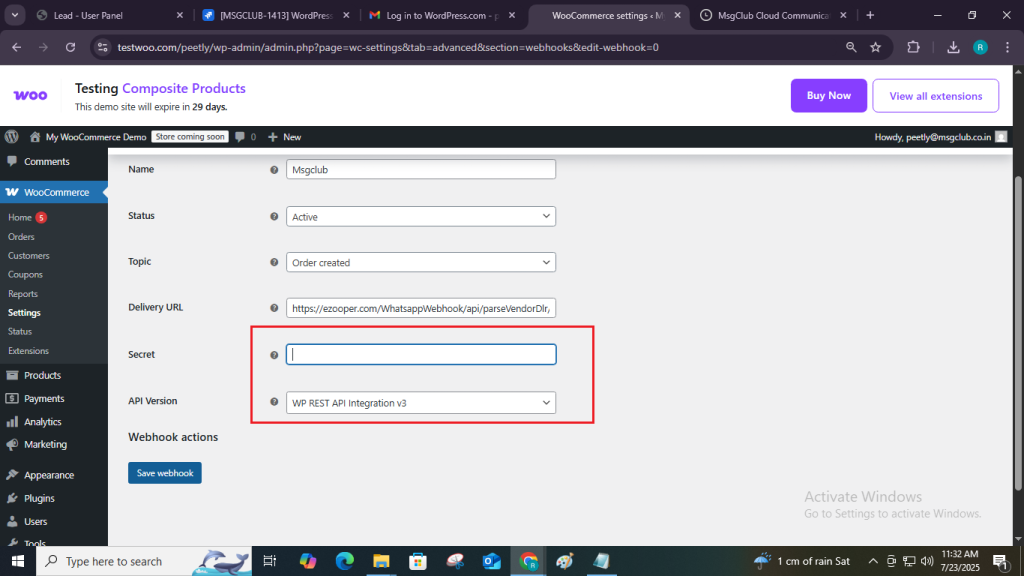
Task: Focus the Name field containing Msgclub
Action: [421, 169]
